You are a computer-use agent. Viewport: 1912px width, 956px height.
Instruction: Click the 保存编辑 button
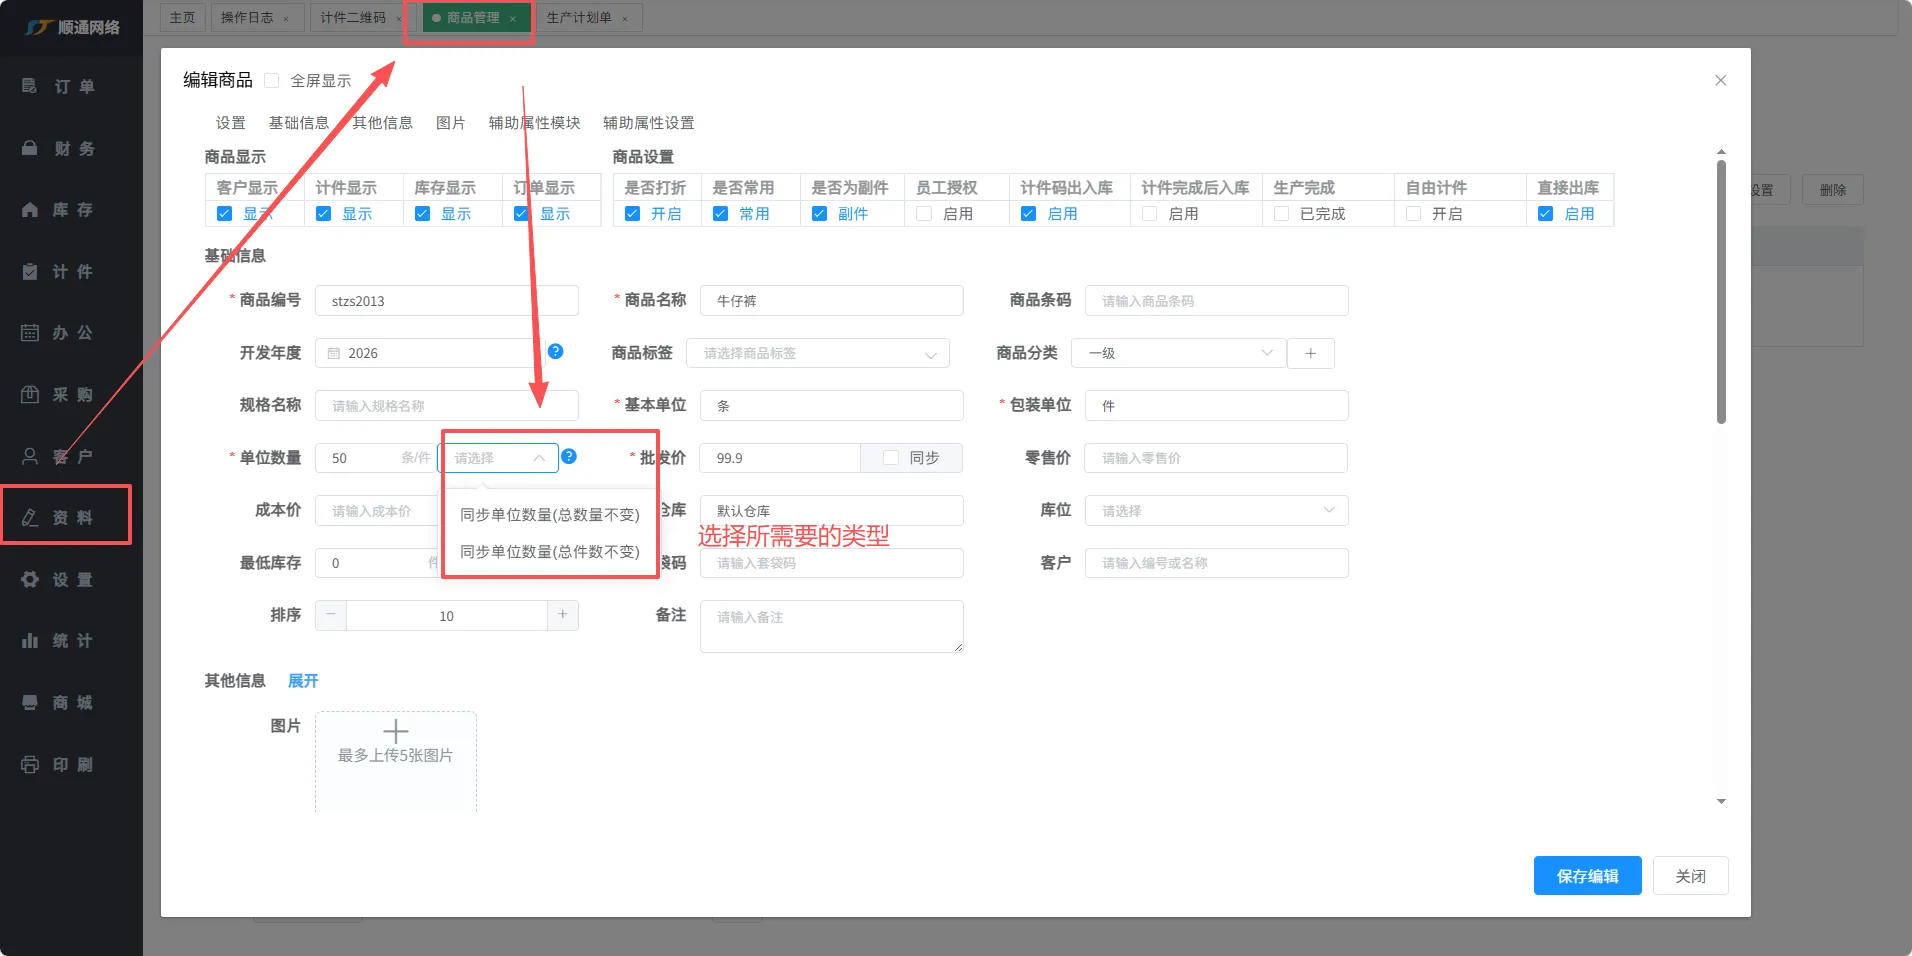(1587, 876)
